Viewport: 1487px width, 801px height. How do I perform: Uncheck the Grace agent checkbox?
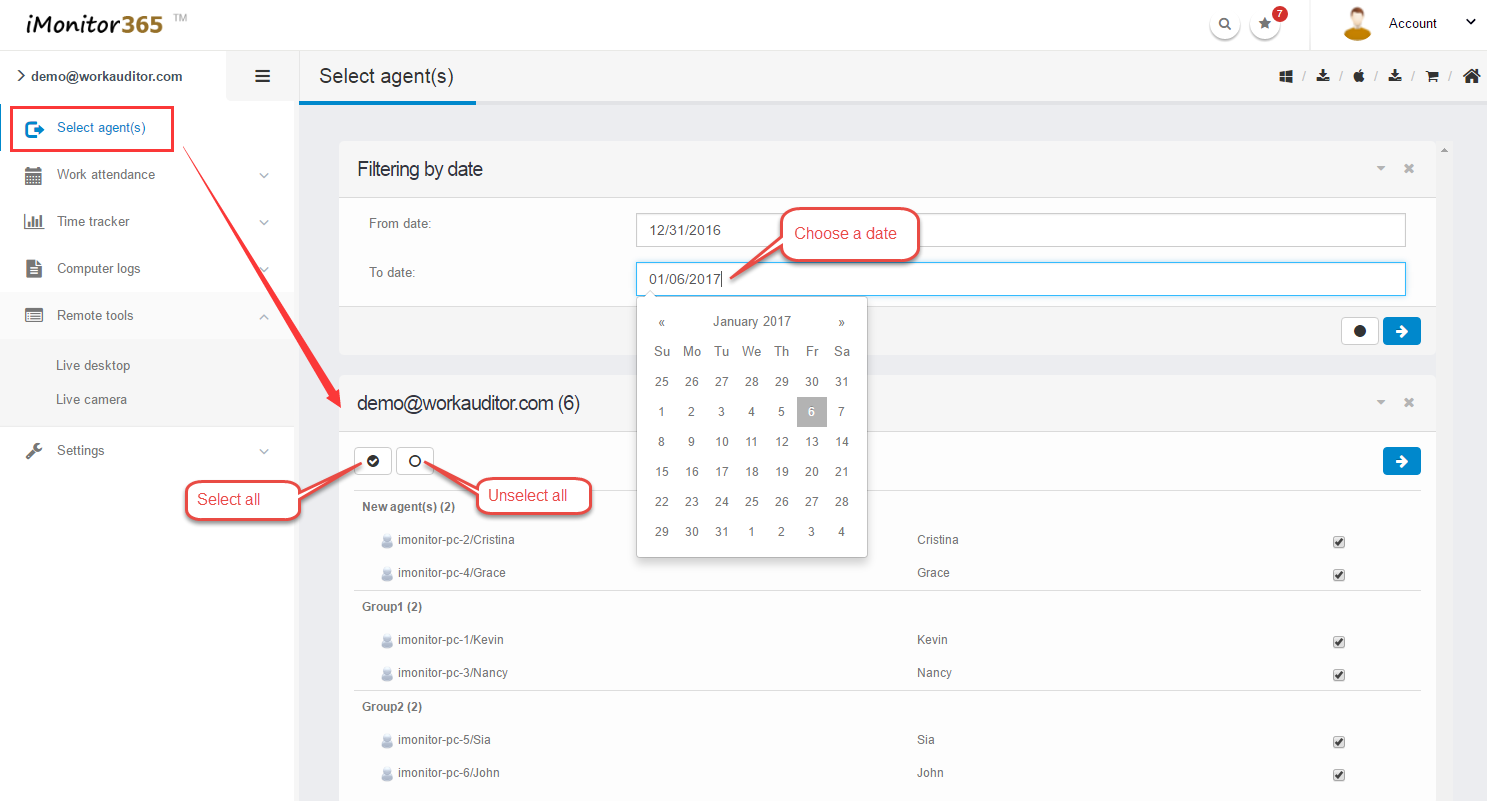(x=1339, y=575)
